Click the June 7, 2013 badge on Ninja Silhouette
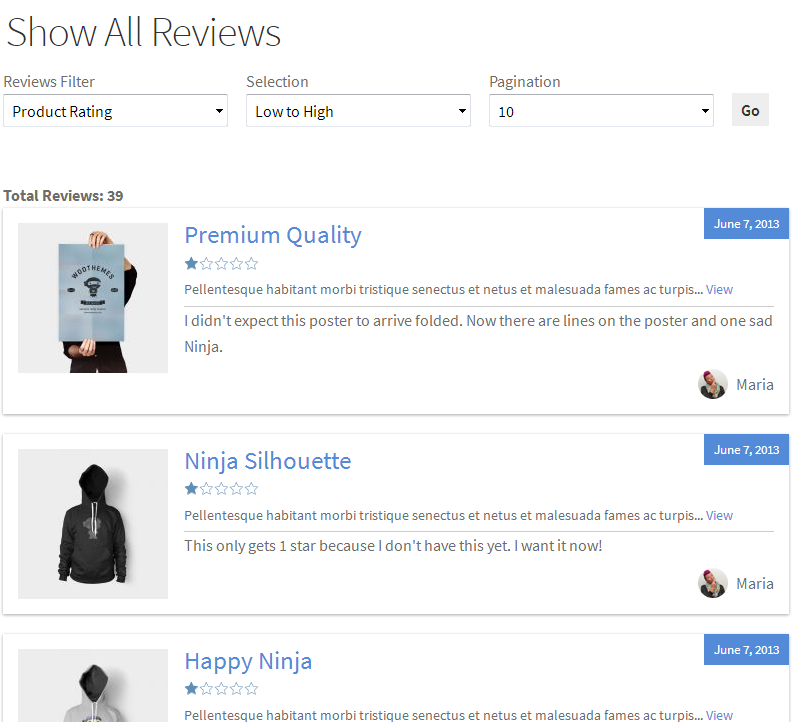Viewport: 811px width, 722px height. [x=746, y=449]
